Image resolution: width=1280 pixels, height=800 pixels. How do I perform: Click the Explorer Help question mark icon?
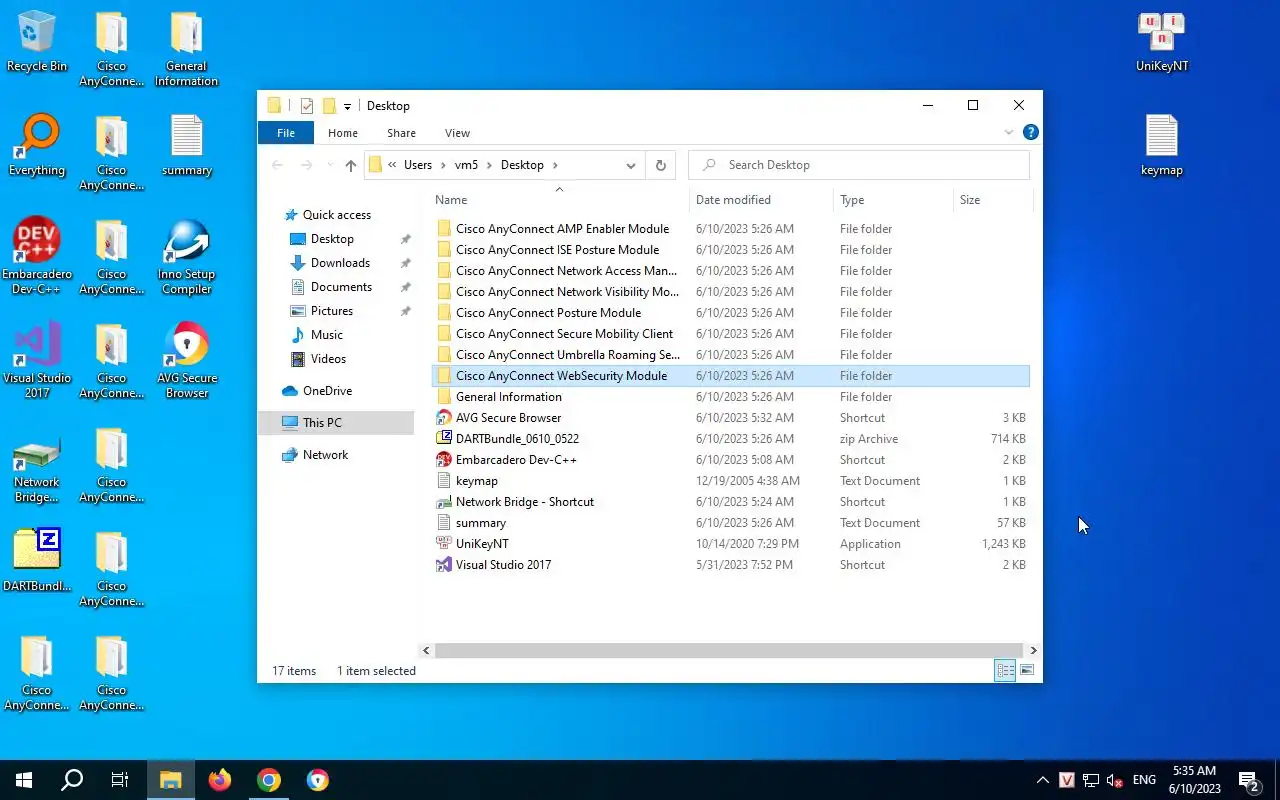pos(1031,132)
